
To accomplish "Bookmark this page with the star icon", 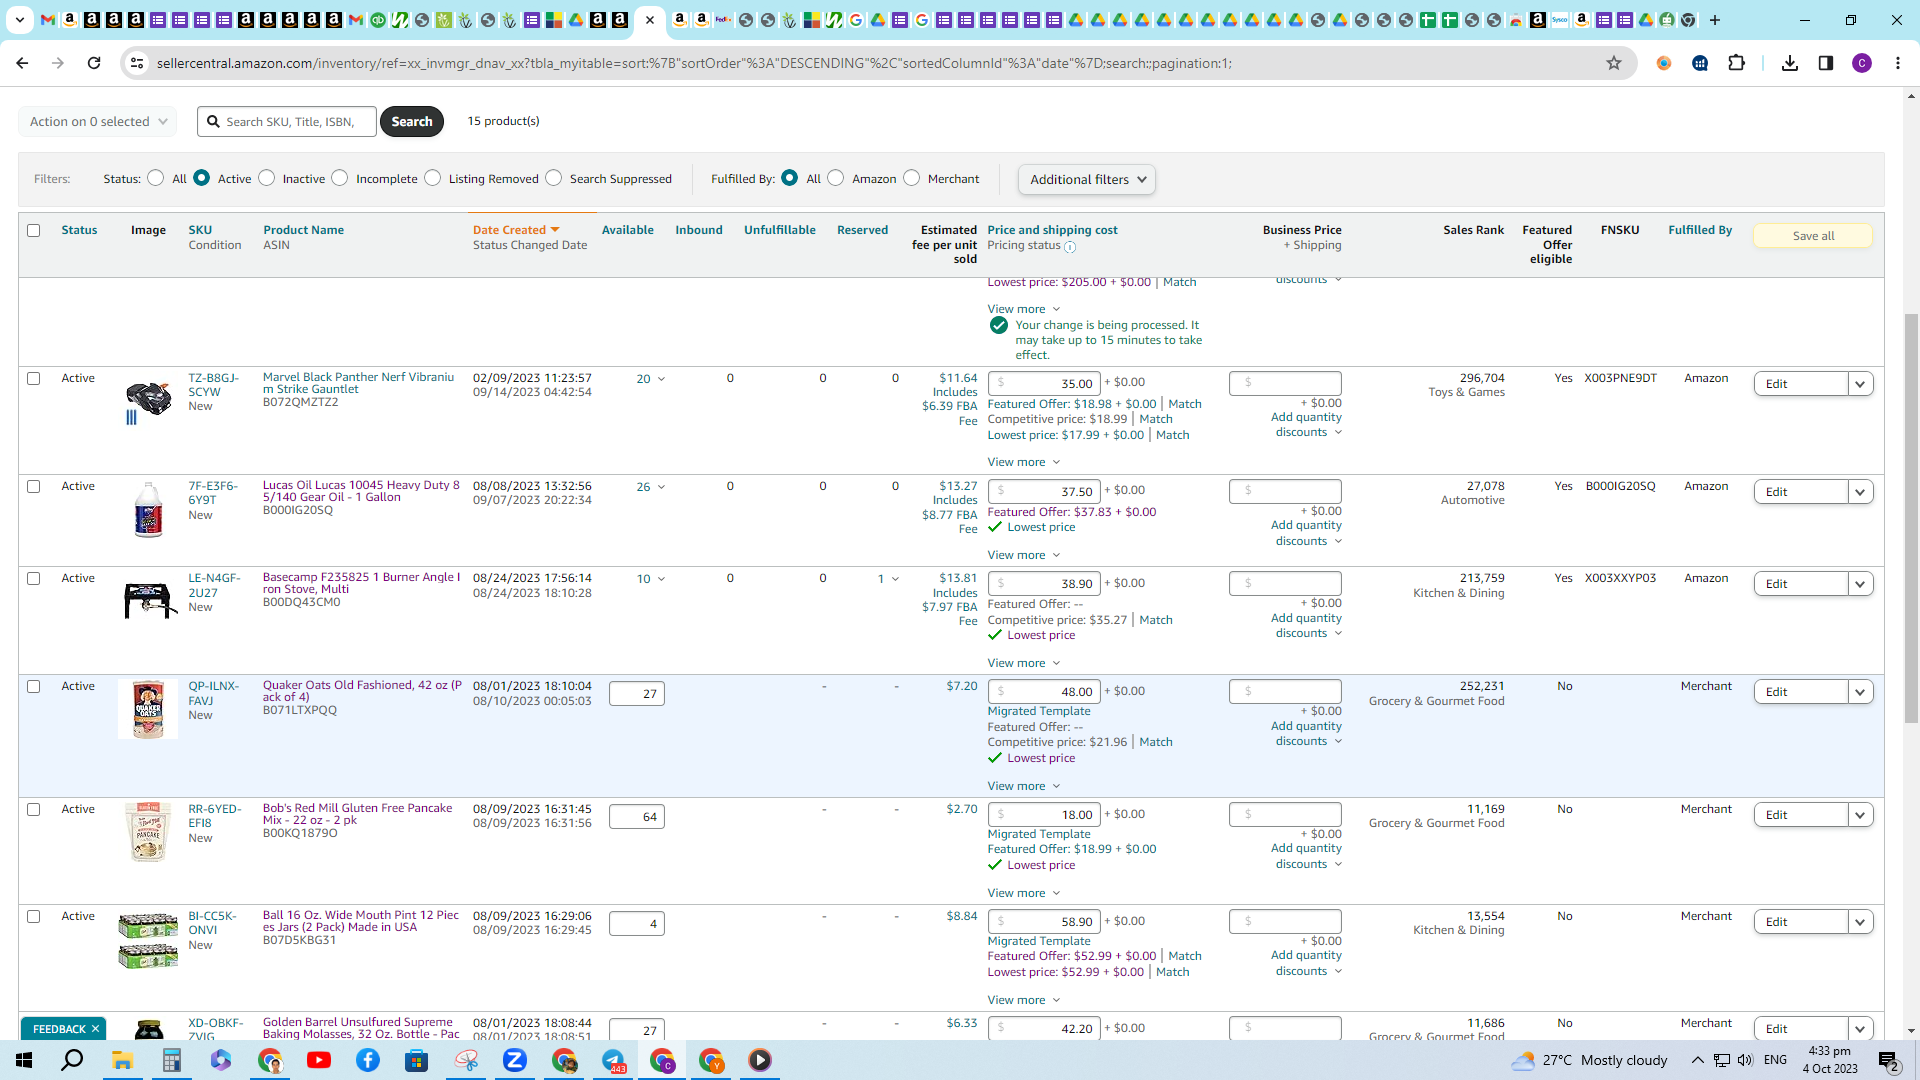I will pos(1614,63).
